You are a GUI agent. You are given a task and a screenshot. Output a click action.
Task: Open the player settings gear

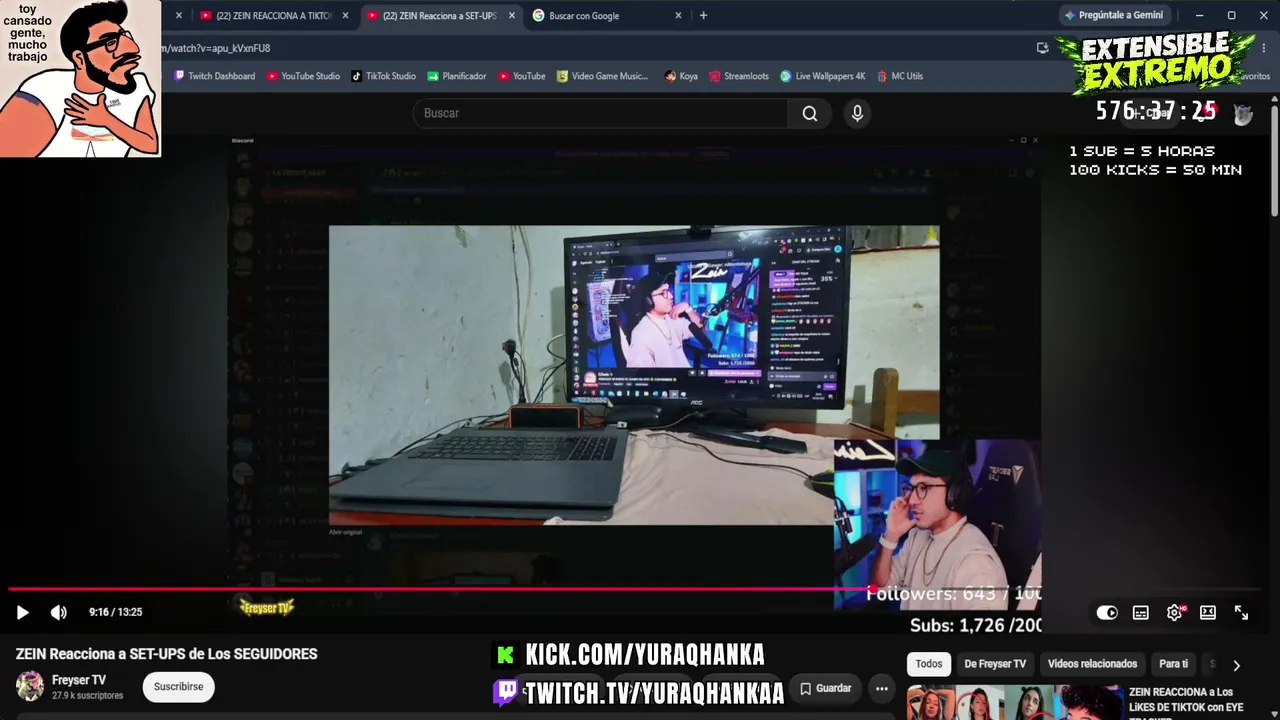(1175, 613)
